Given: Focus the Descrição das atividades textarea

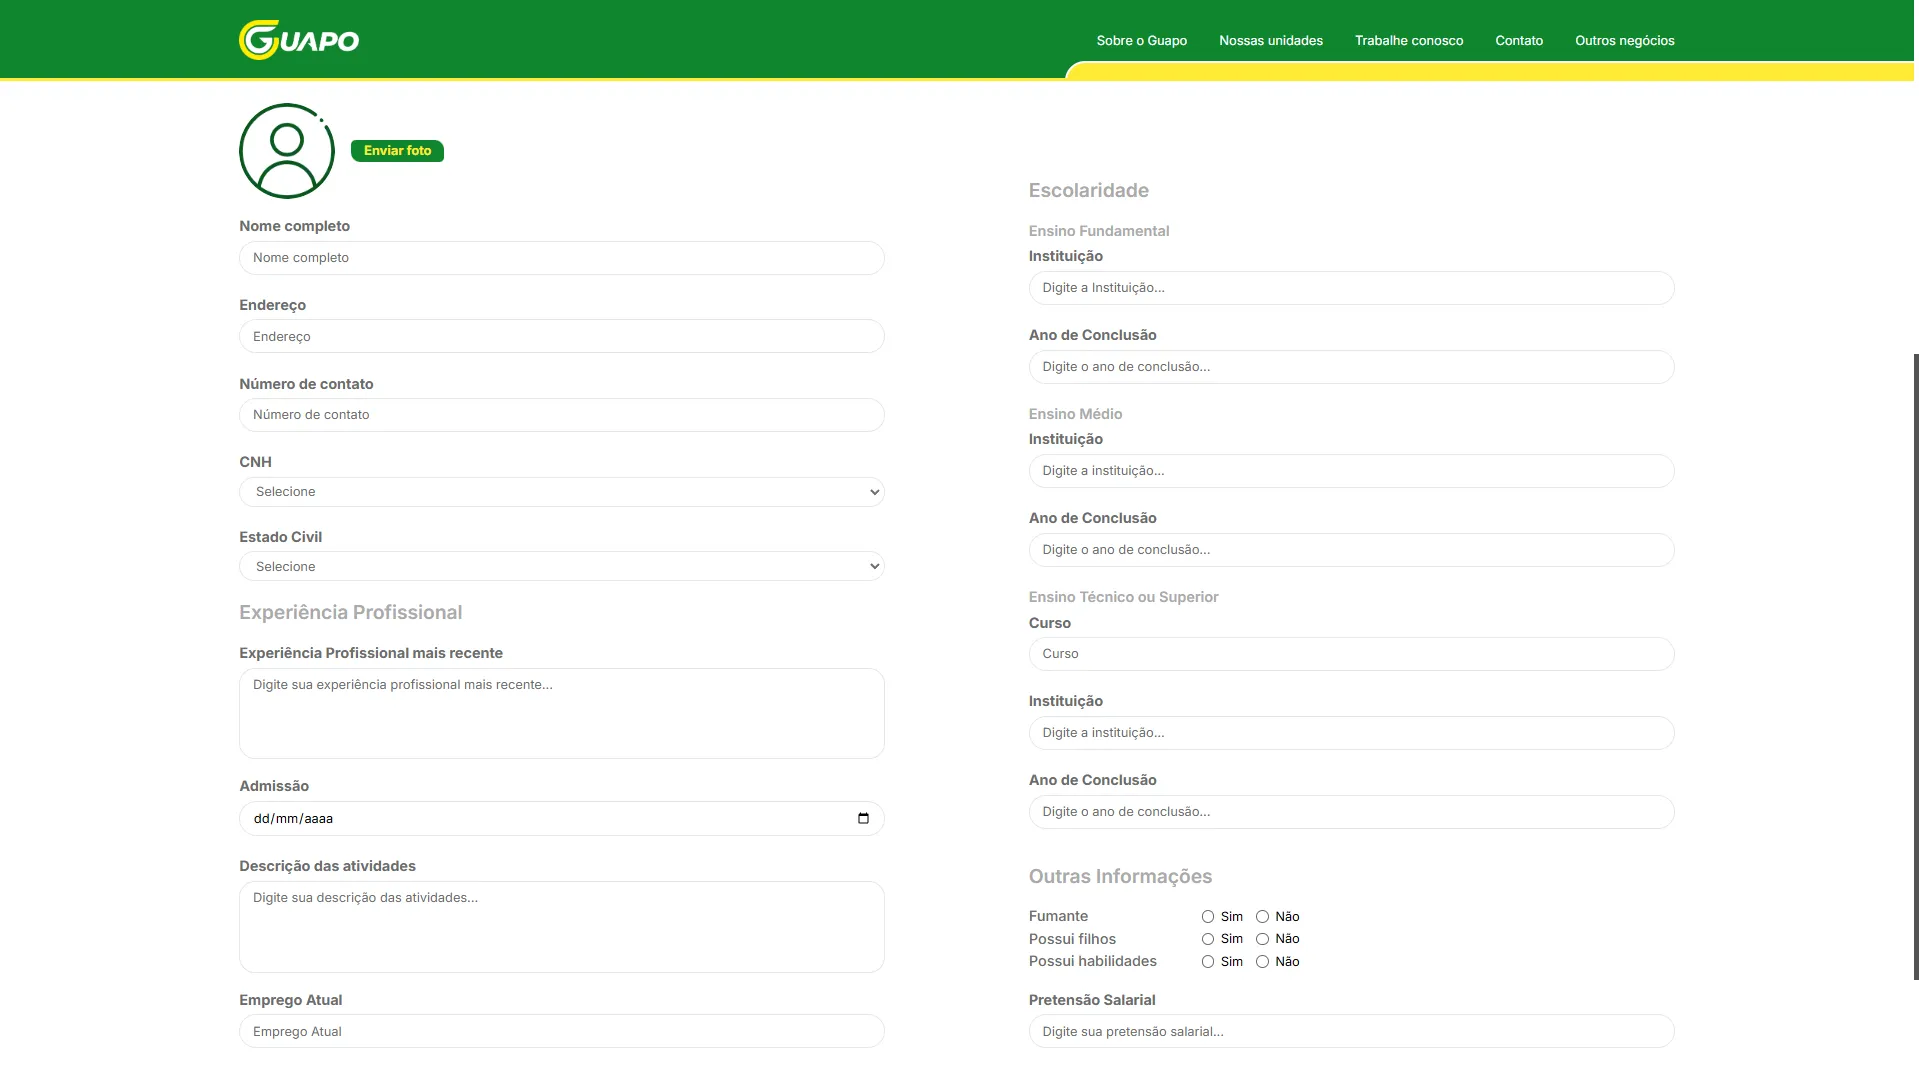Looking at the screenshot, I should point(562,927).
